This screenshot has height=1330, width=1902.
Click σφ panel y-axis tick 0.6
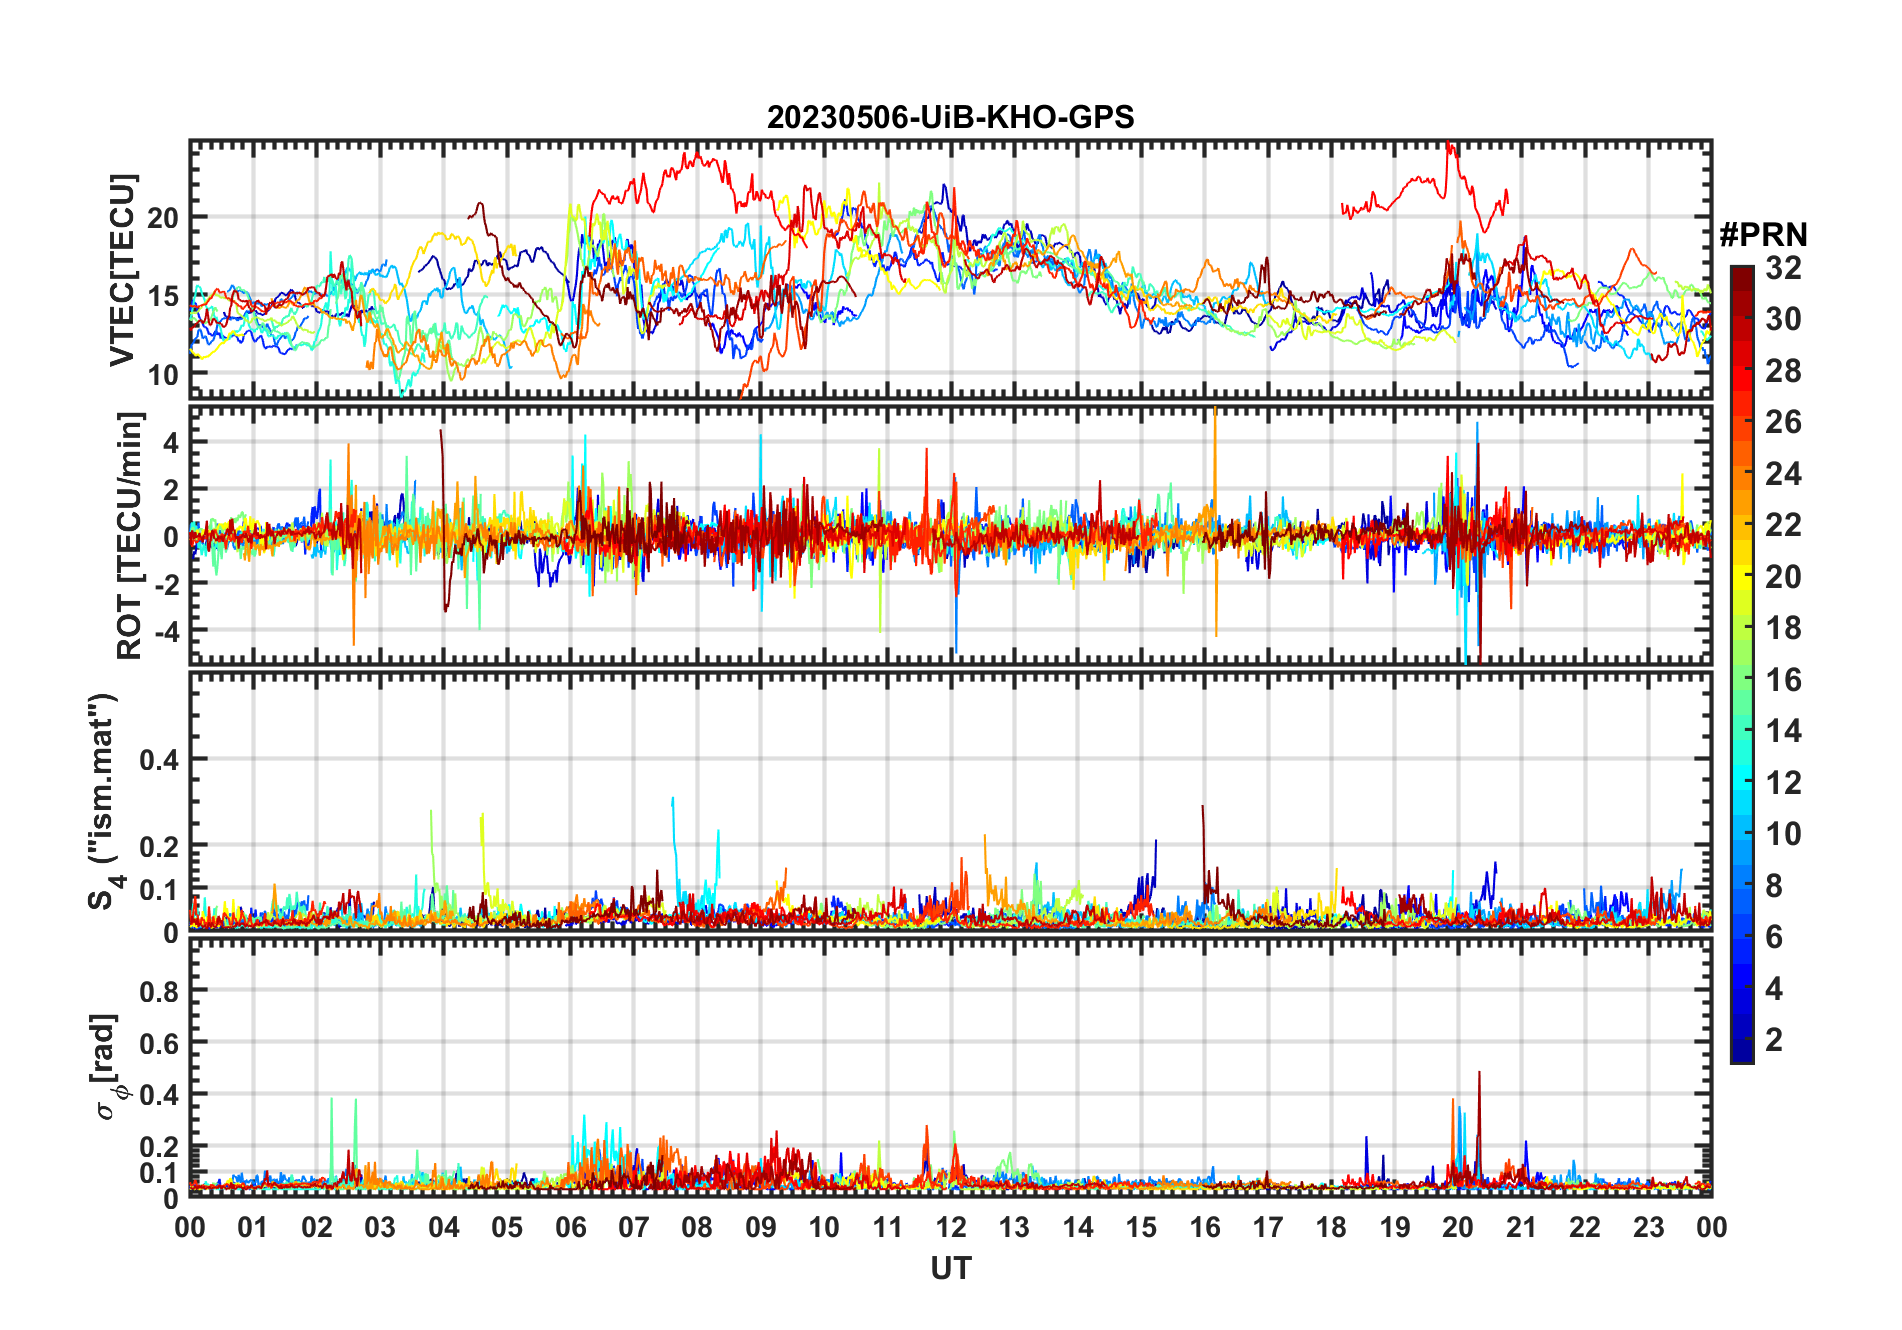[159, 1043]
